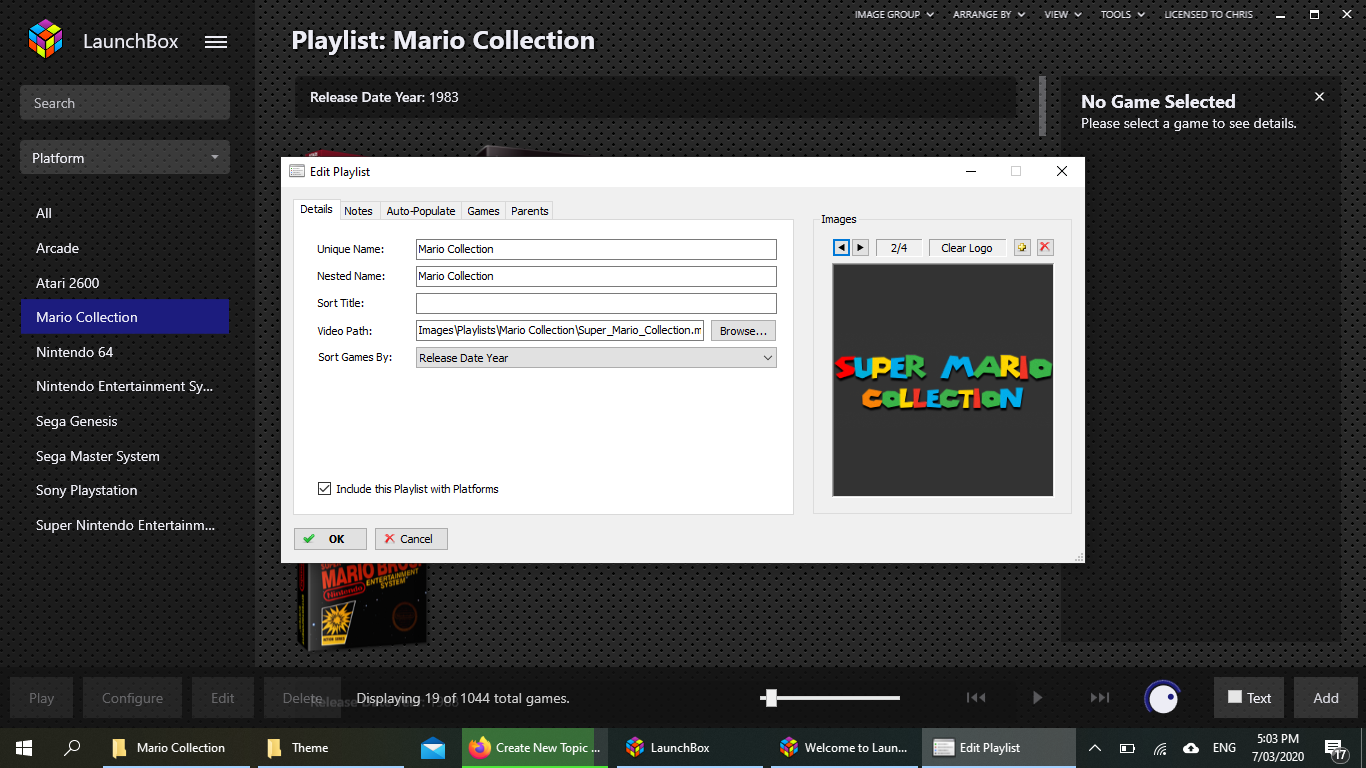Click the Unique Name input field
The image size is (1366, 768).
coord(596,249)
